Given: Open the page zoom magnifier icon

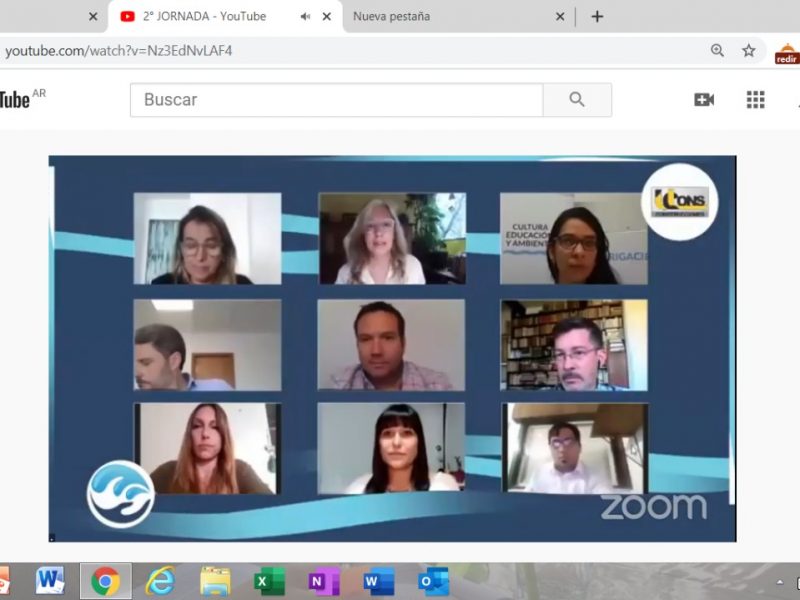Looking at the screenshot, I should coord(717,50).
